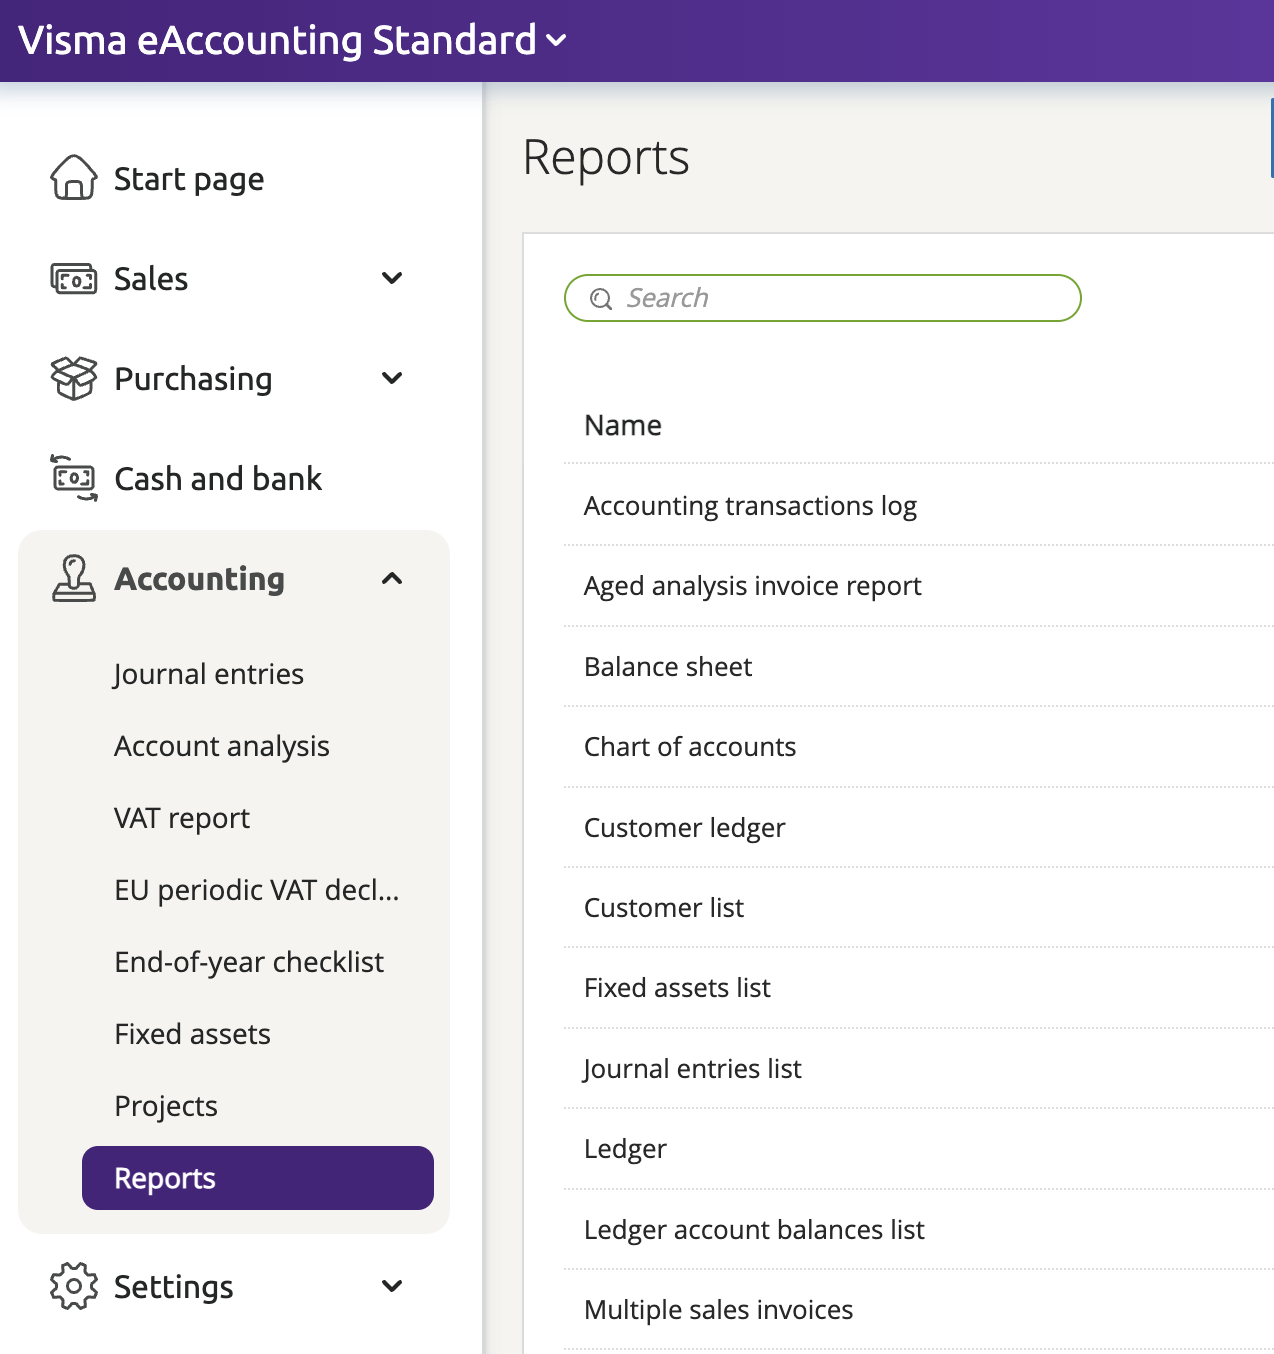Go to VAT report in sidebar

pos(182,818)
